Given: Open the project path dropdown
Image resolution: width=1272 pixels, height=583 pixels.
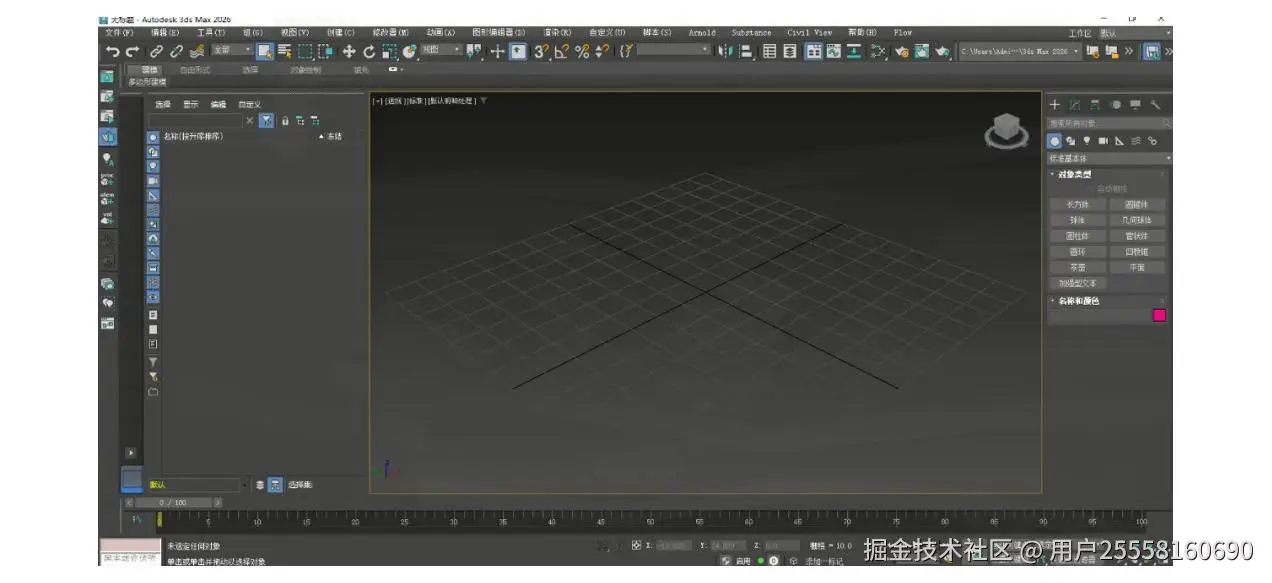Looking at the screenshot, I should (1020, 51).
